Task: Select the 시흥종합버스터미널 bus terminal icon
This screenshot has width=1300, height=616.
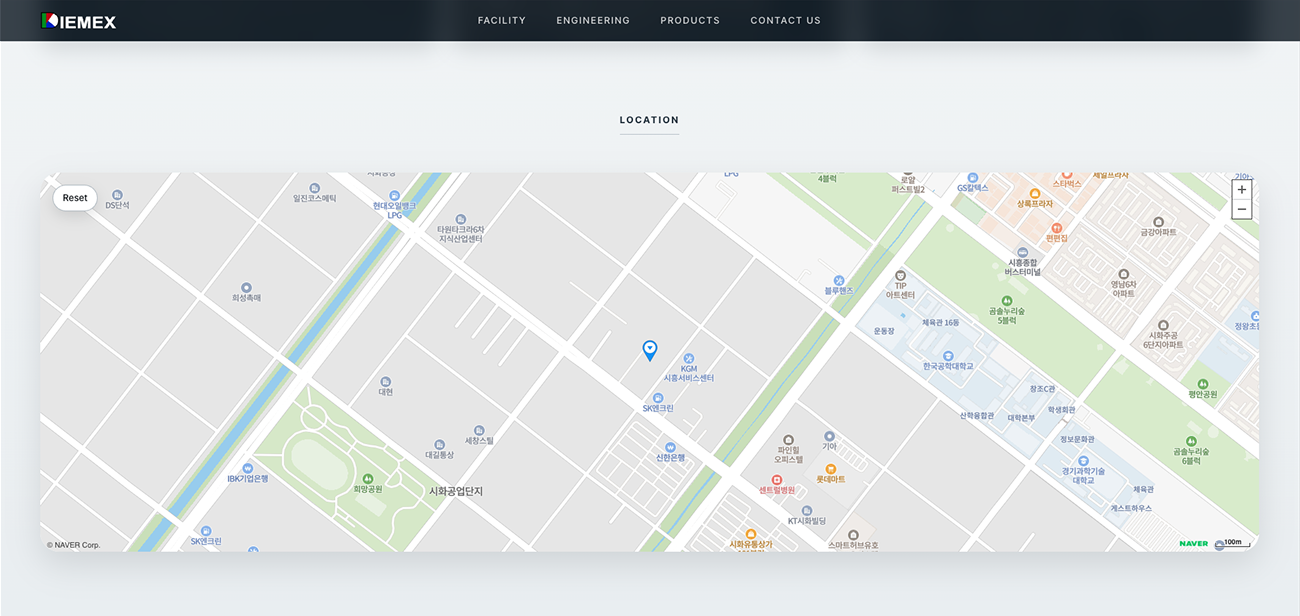Action: point(1022,253)
